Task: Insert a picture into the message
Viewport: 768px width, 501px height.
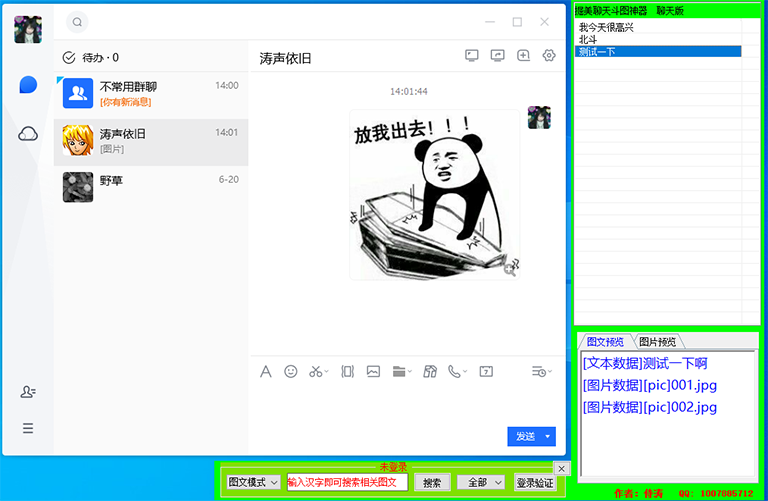Action: click(373, 372)
